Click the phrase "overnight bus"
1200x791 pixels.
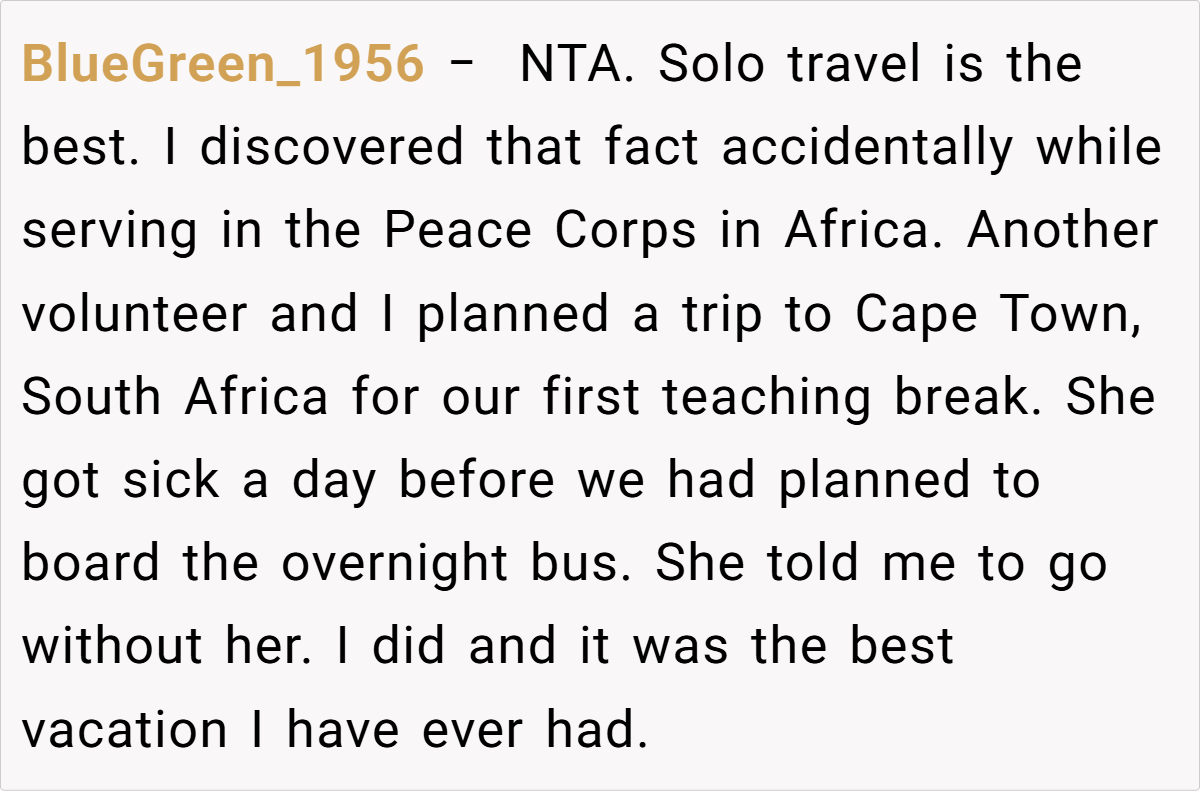tap(459, 564)
